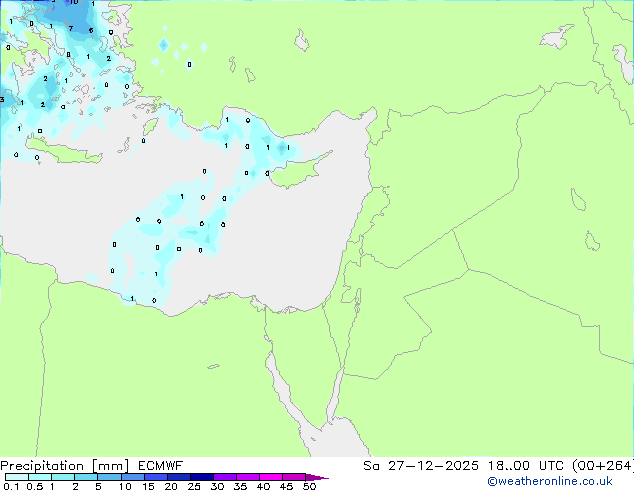
Task: Click the legend label '35'
Action: [x=240, y=486]
